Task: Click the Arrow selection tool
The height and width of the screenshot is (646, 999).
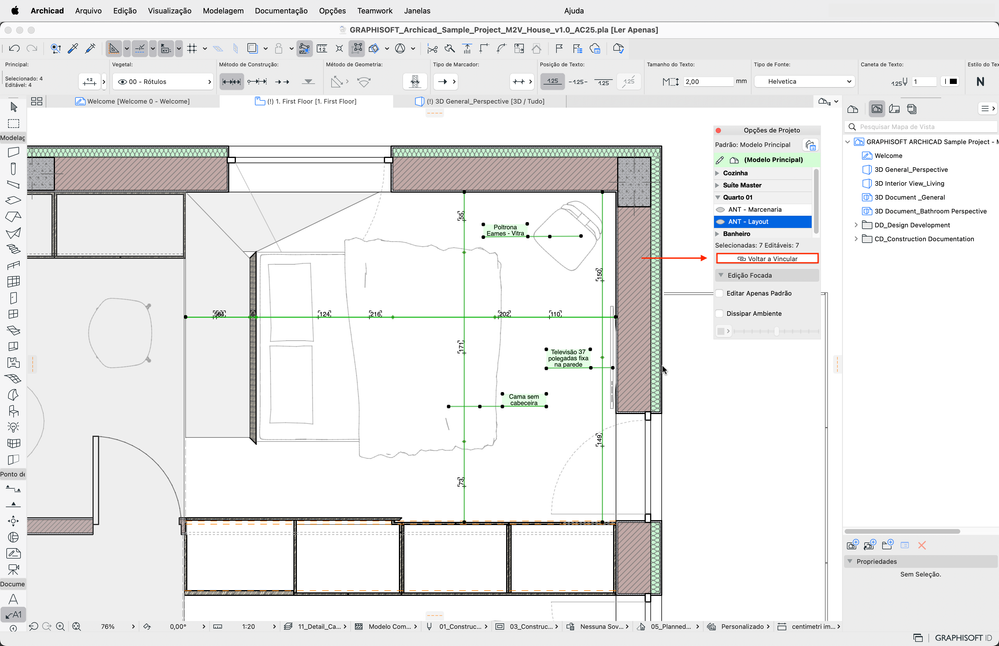Action: click(x=13, y=107)
